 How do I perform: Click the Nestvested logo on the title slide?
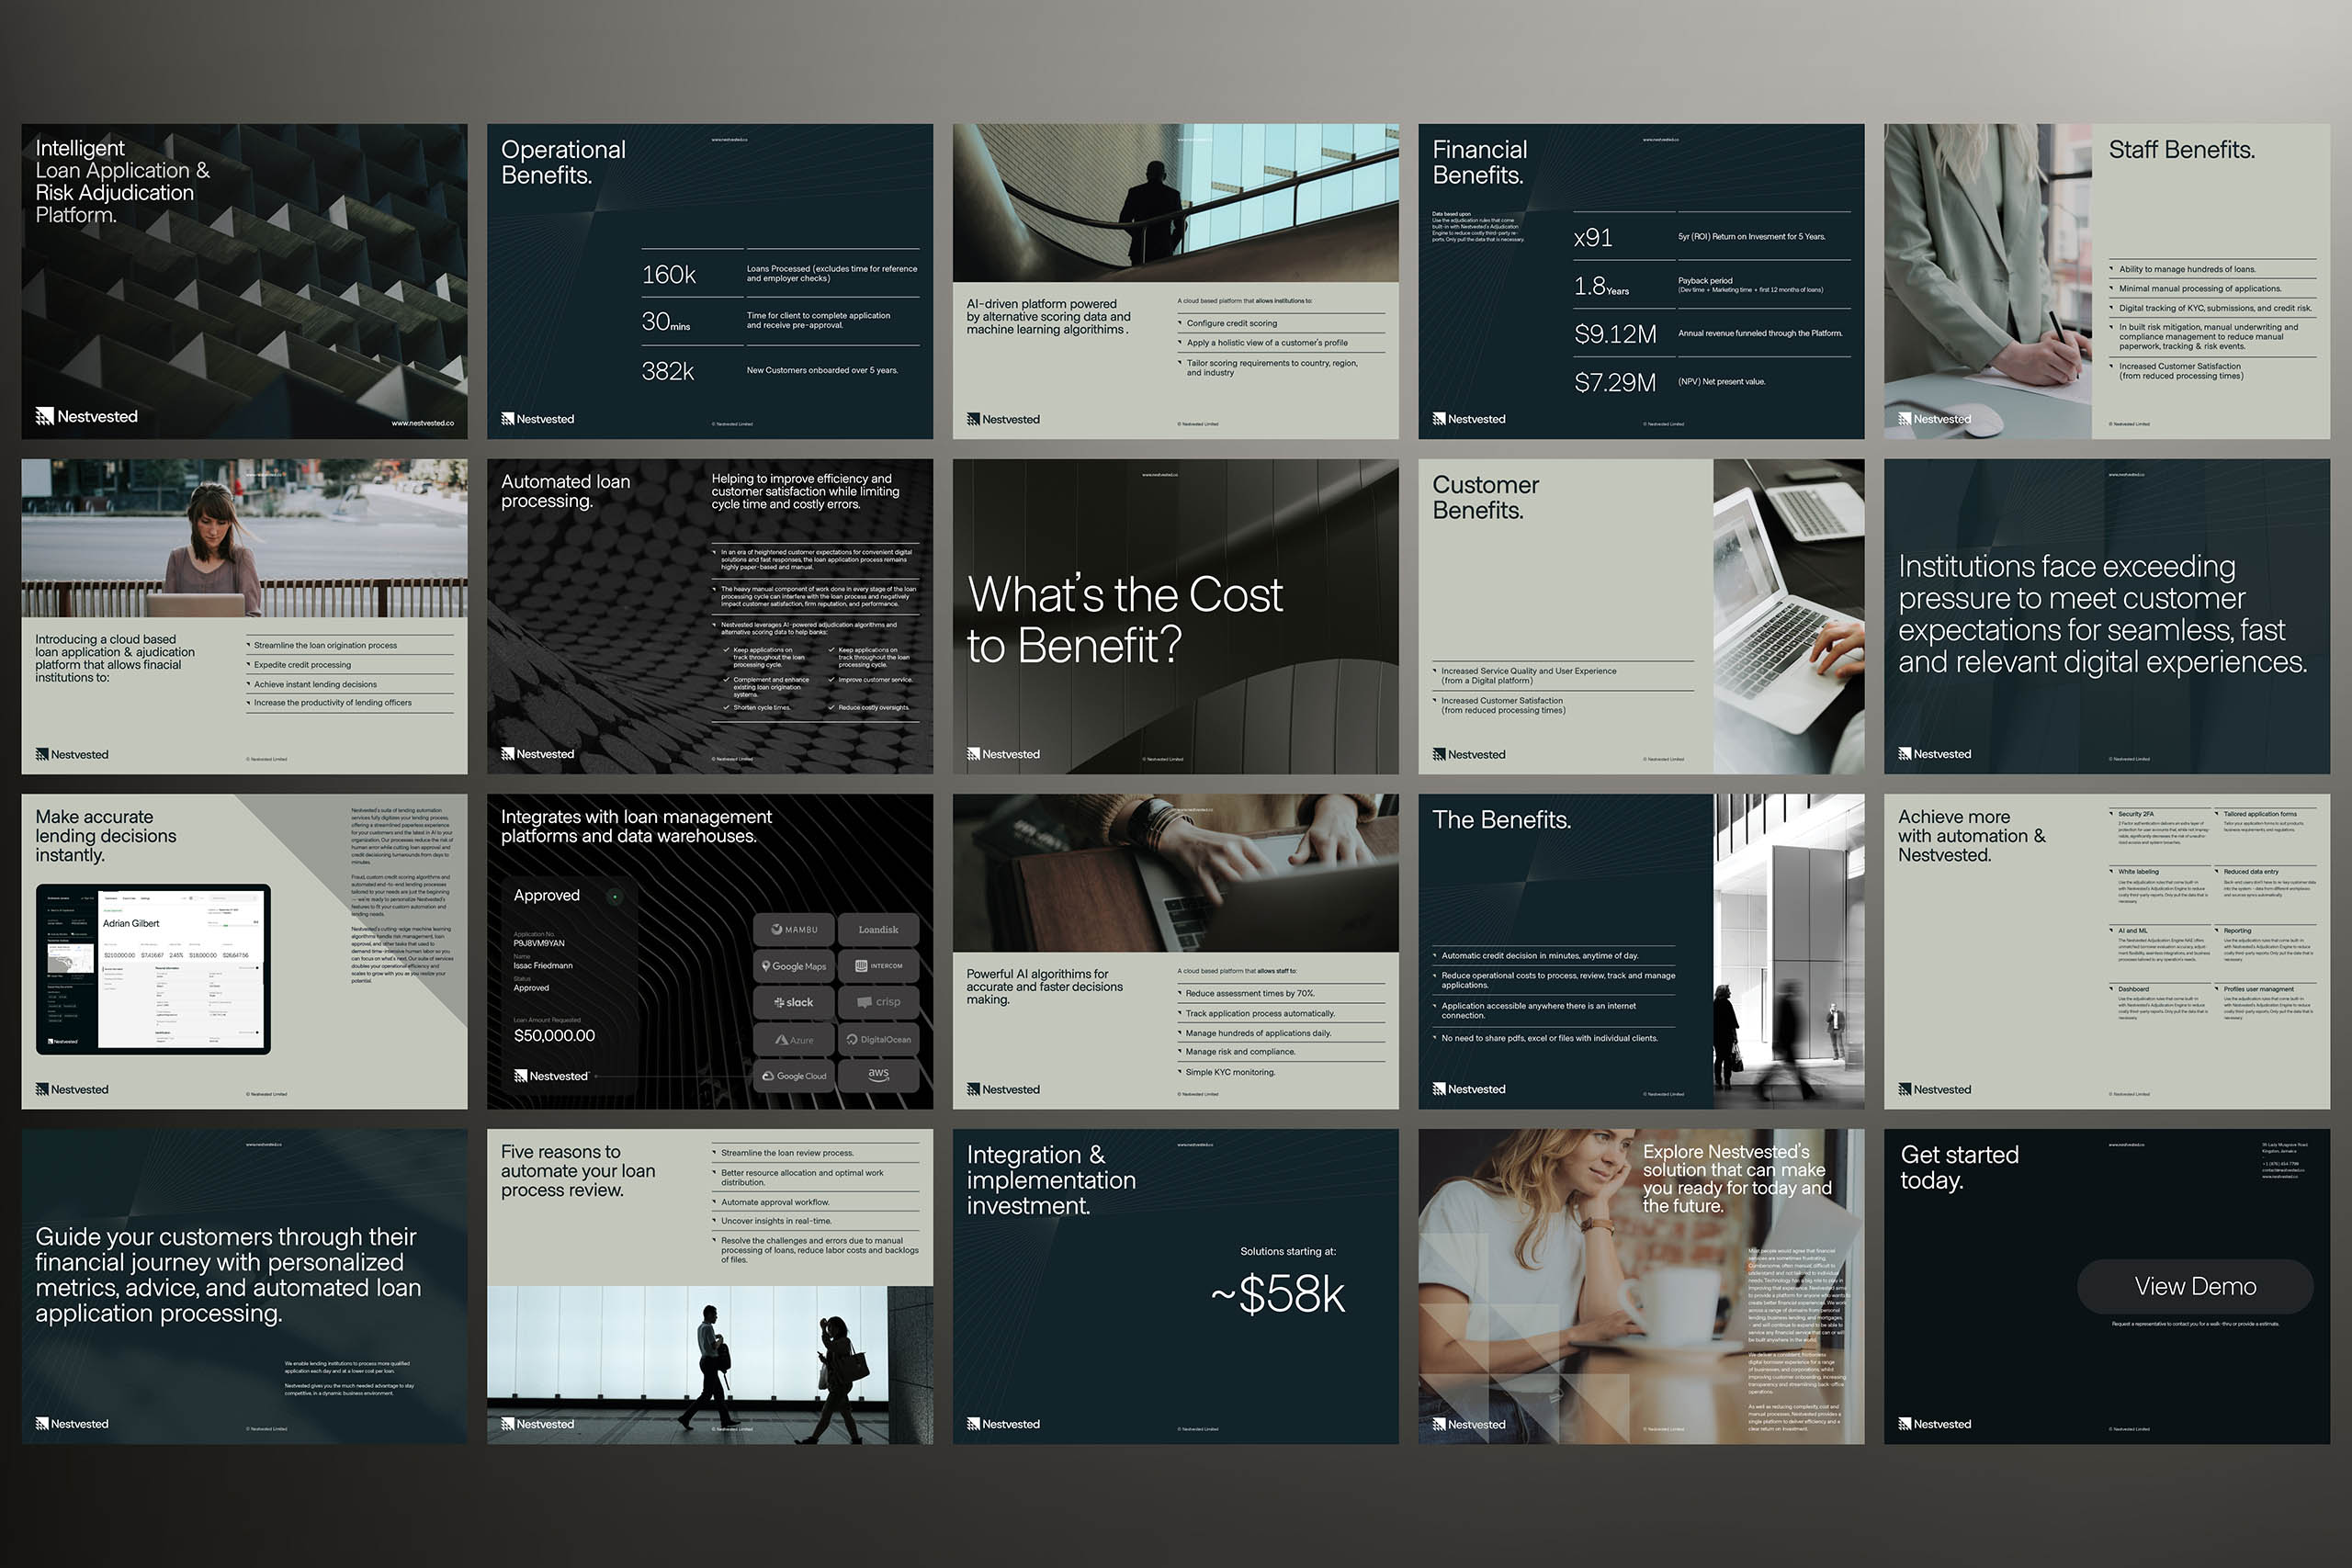(87, 417)
